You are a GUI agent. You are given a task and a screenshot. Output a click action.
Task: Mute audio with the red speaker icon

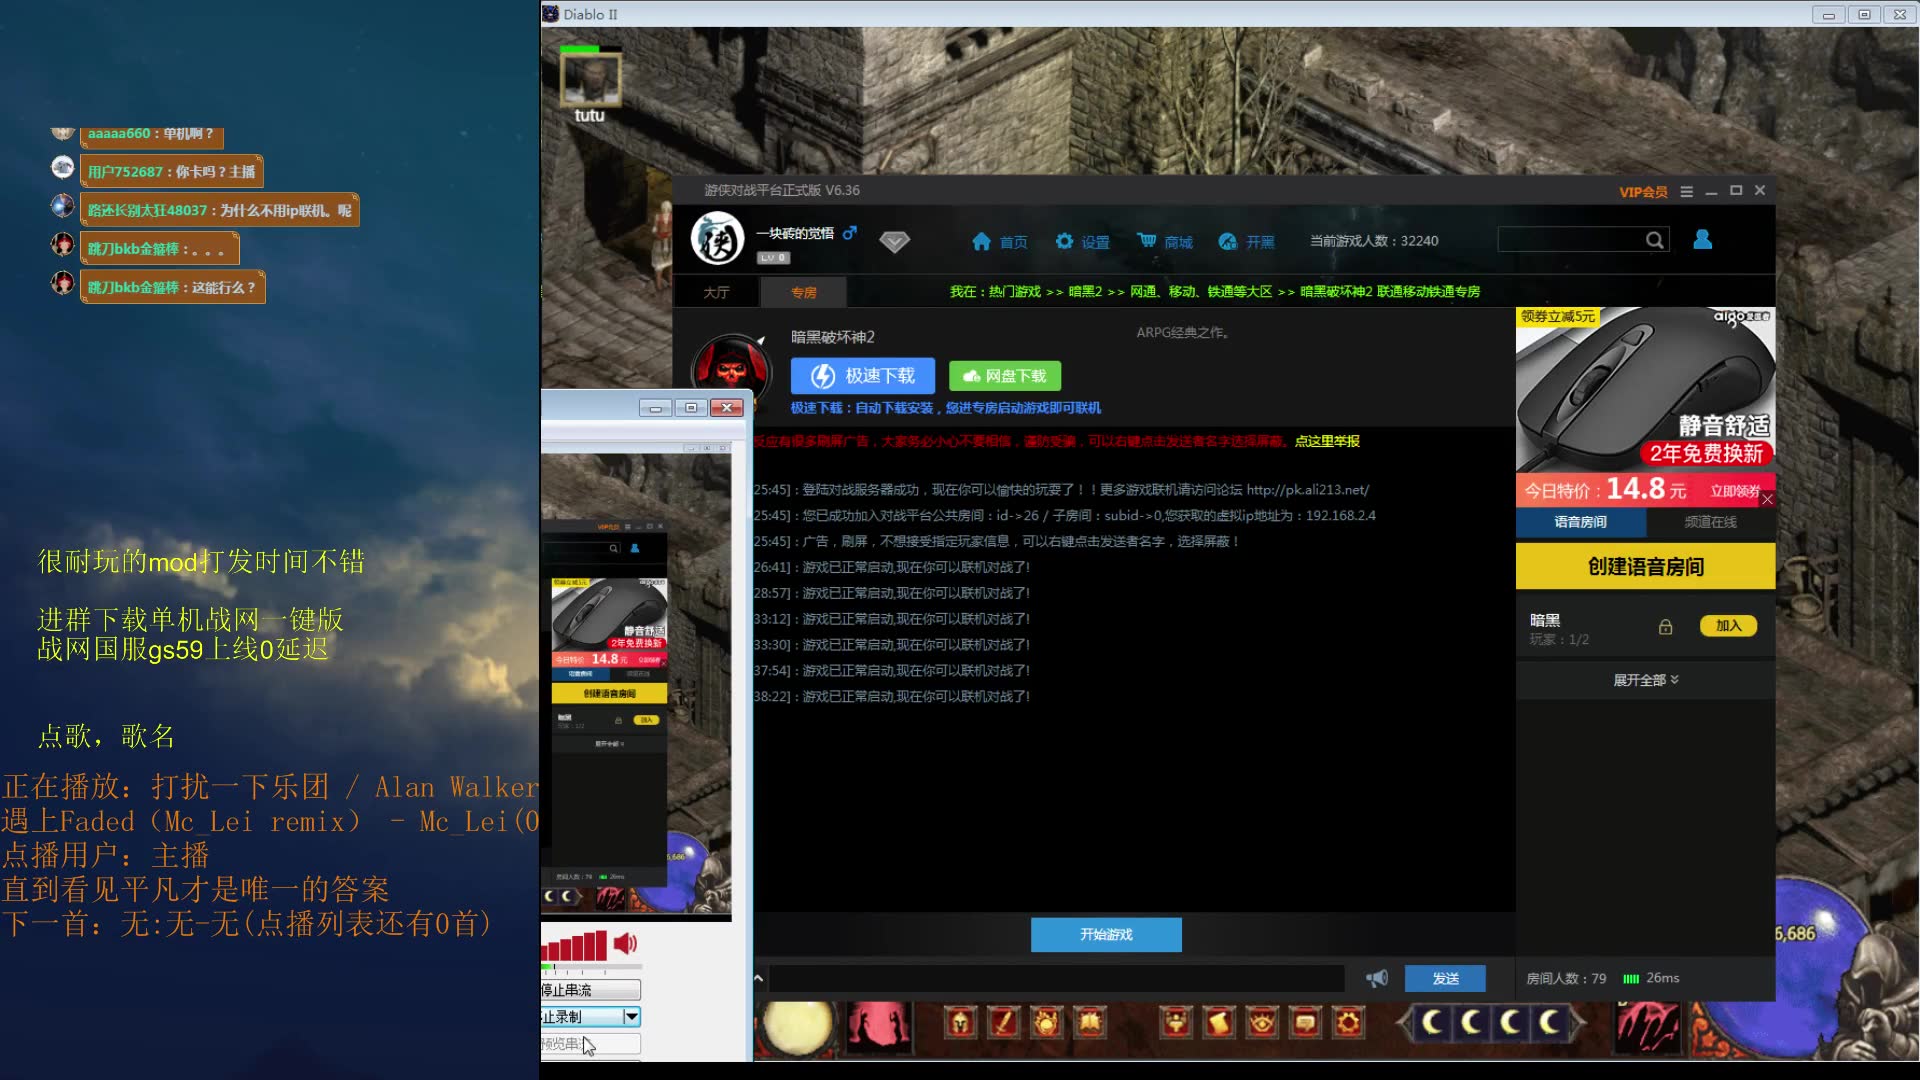[625, 943]
